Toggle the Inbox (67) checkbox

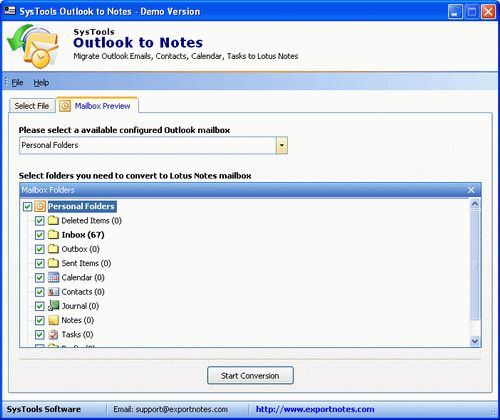click(39, 235)
